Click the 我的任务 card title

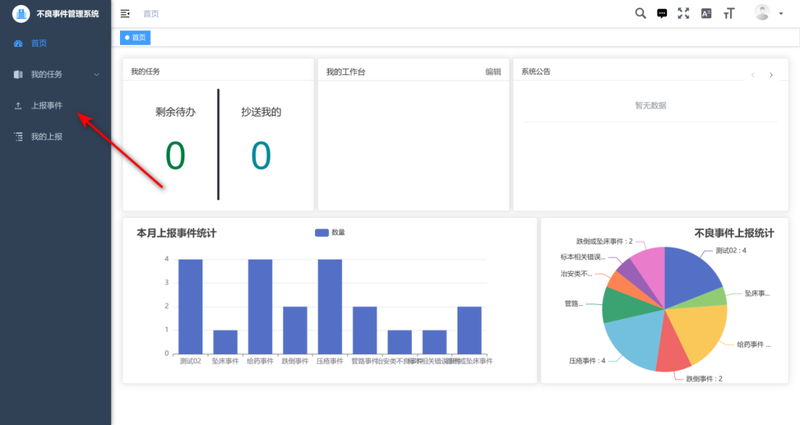tap(145, 71)
